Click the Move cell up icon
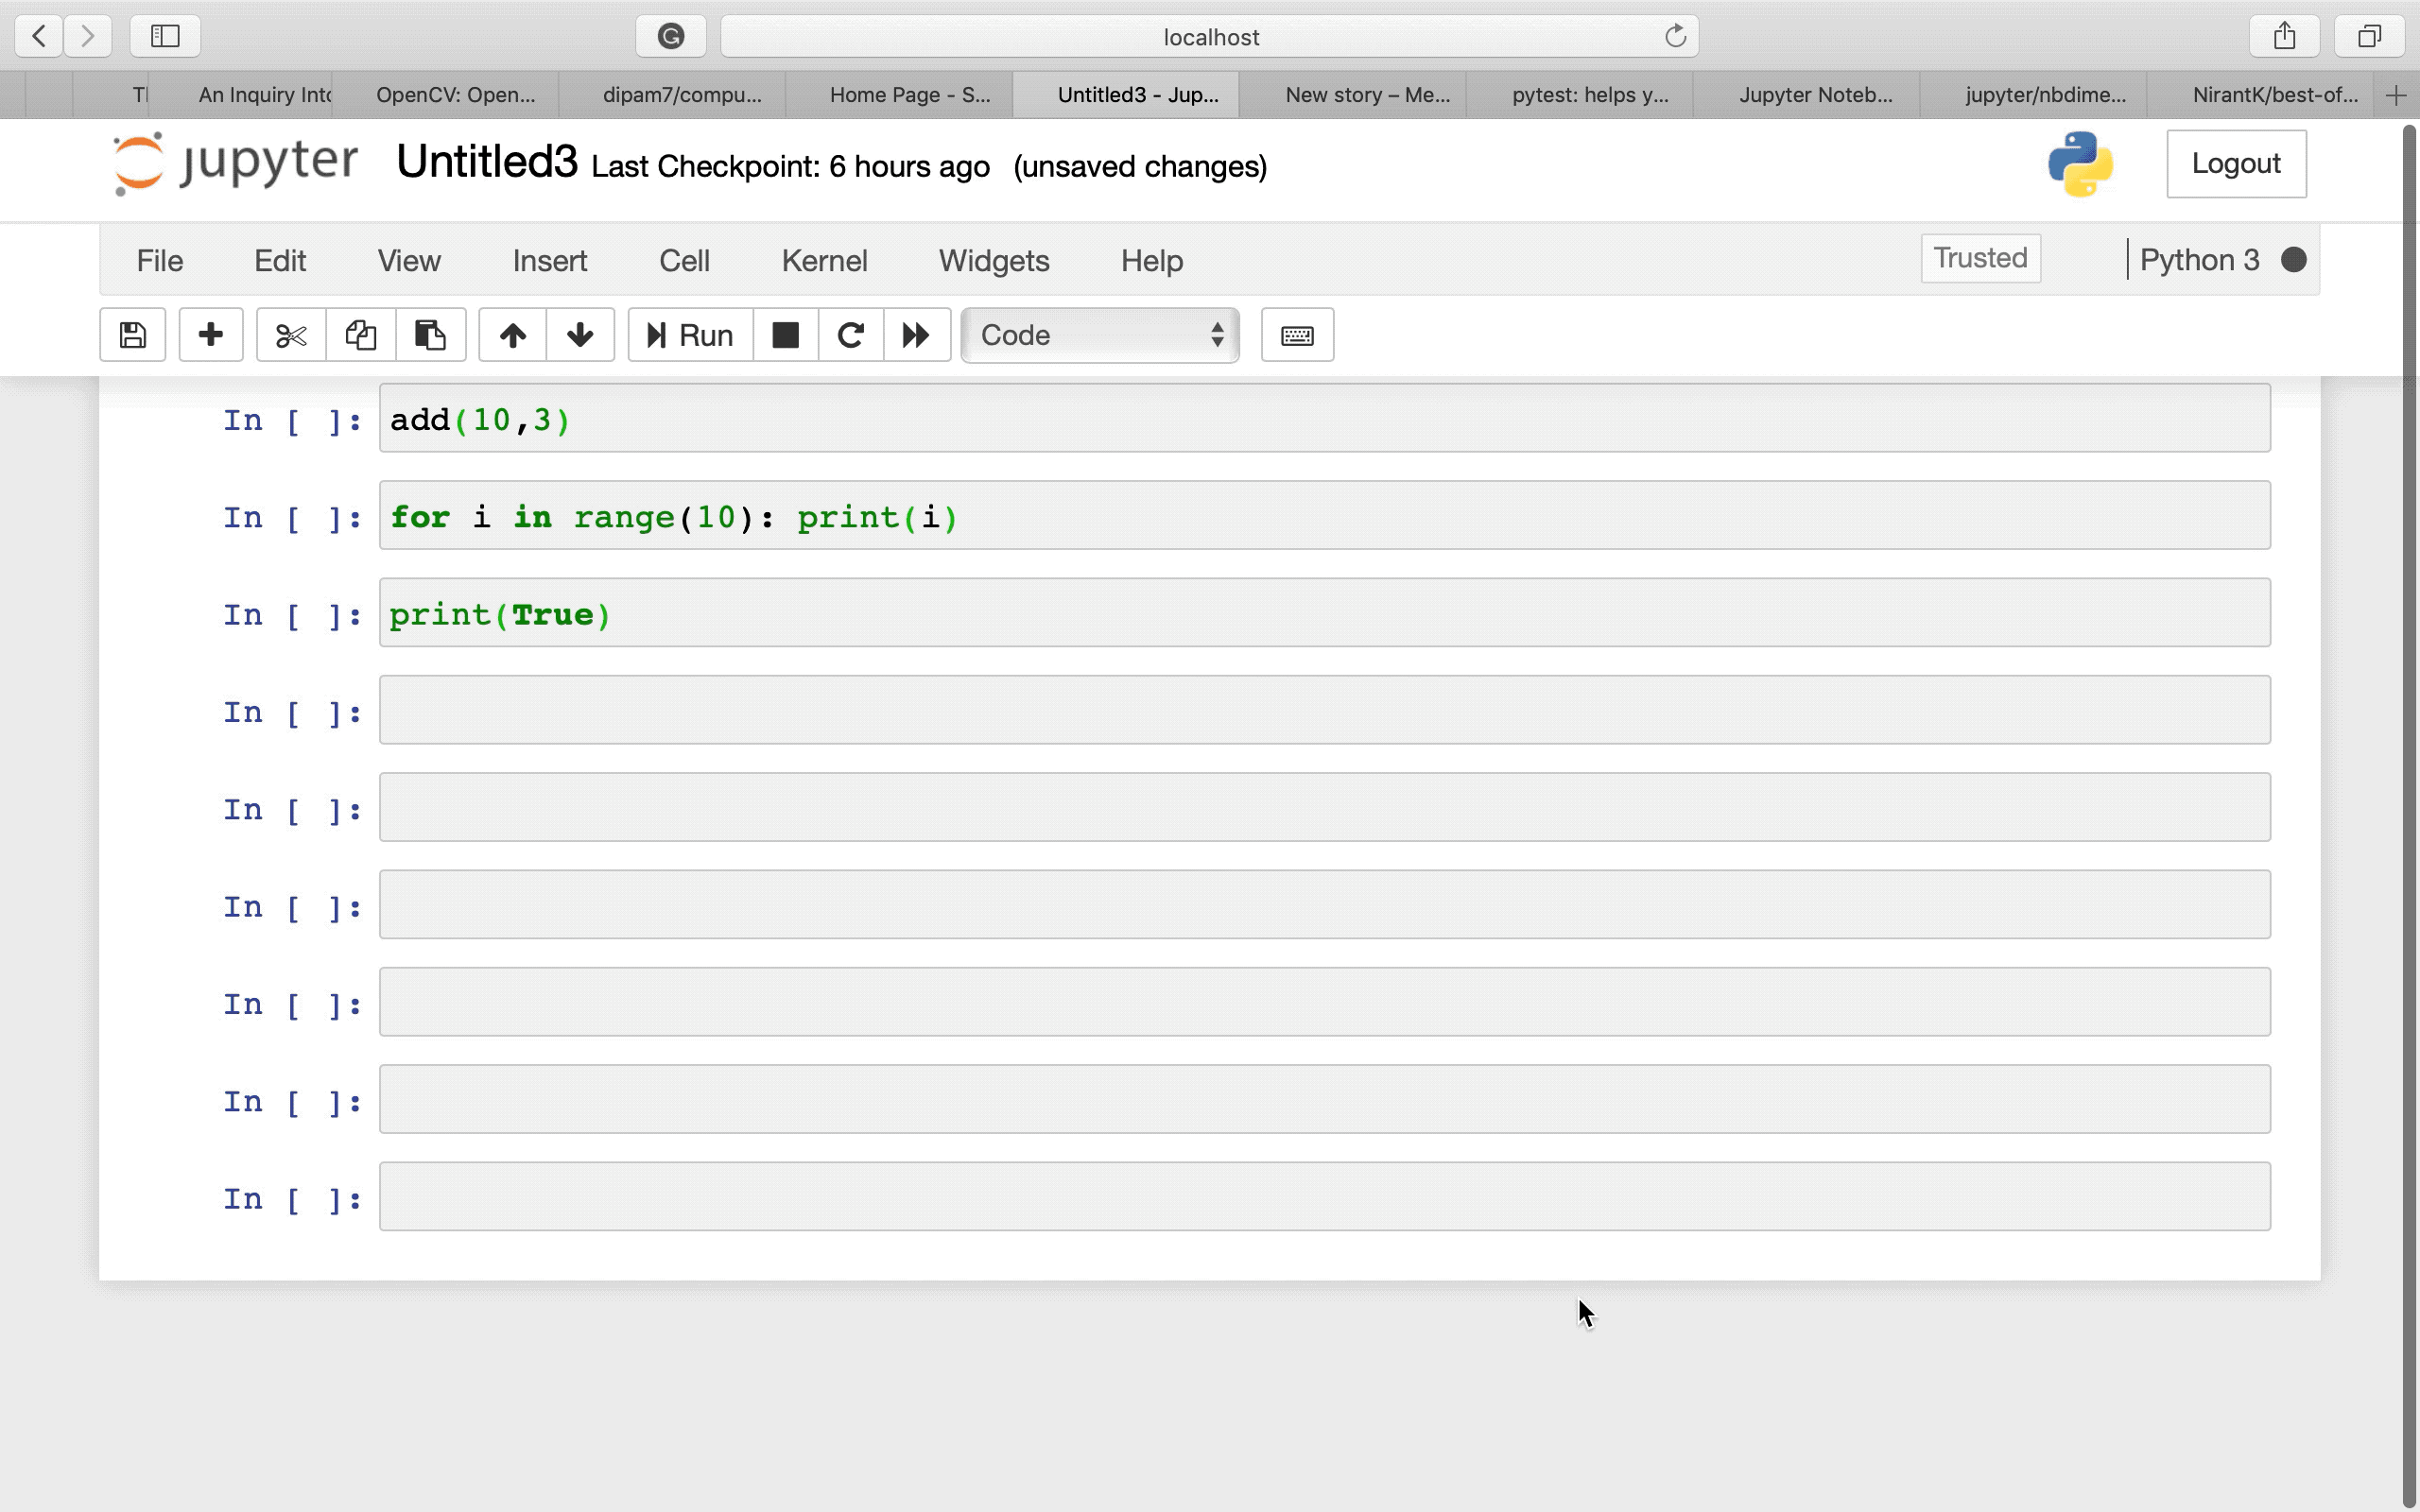2420x1512 pixels. point(512,335)
